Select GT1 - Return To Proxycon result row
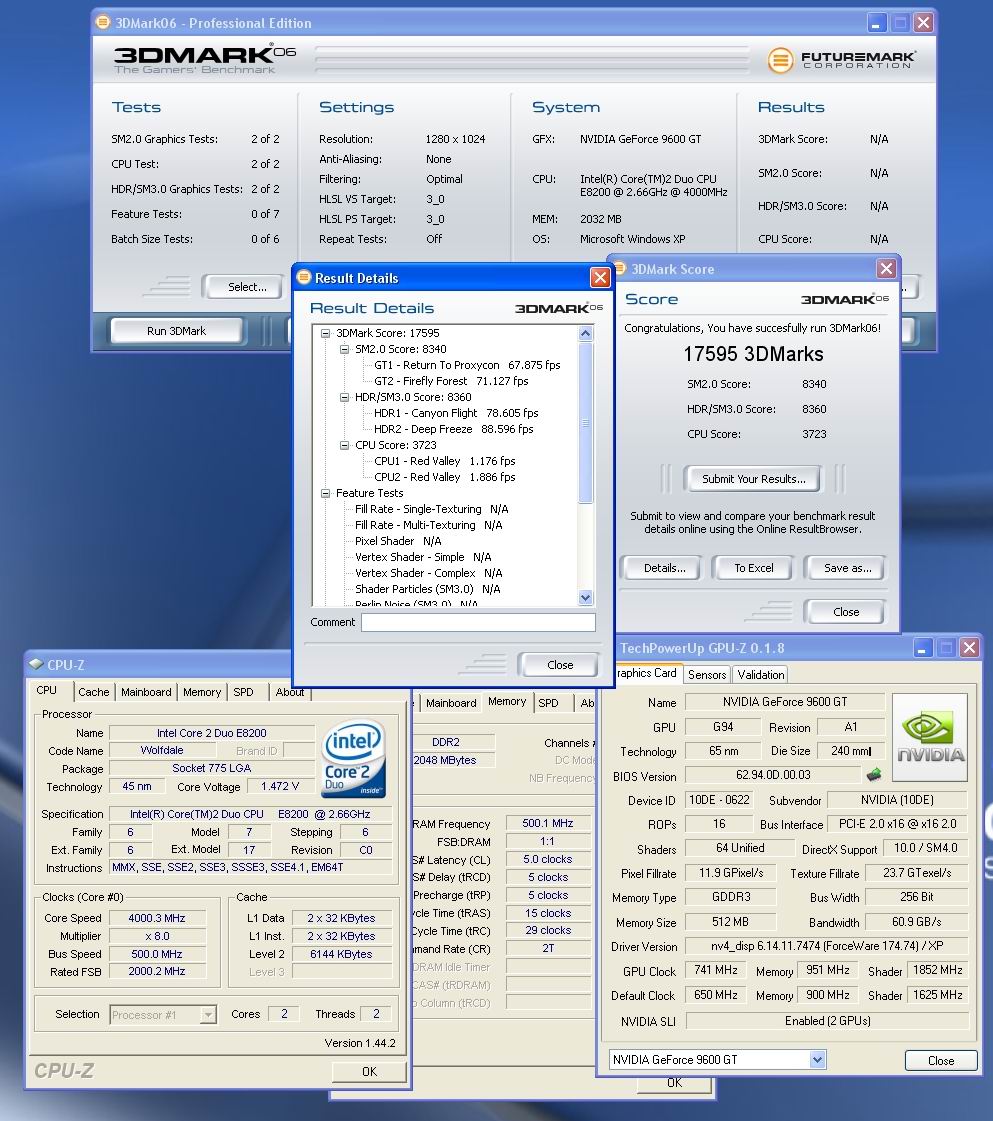Screen dimensions: 993x1121 (x=467, y=365)
